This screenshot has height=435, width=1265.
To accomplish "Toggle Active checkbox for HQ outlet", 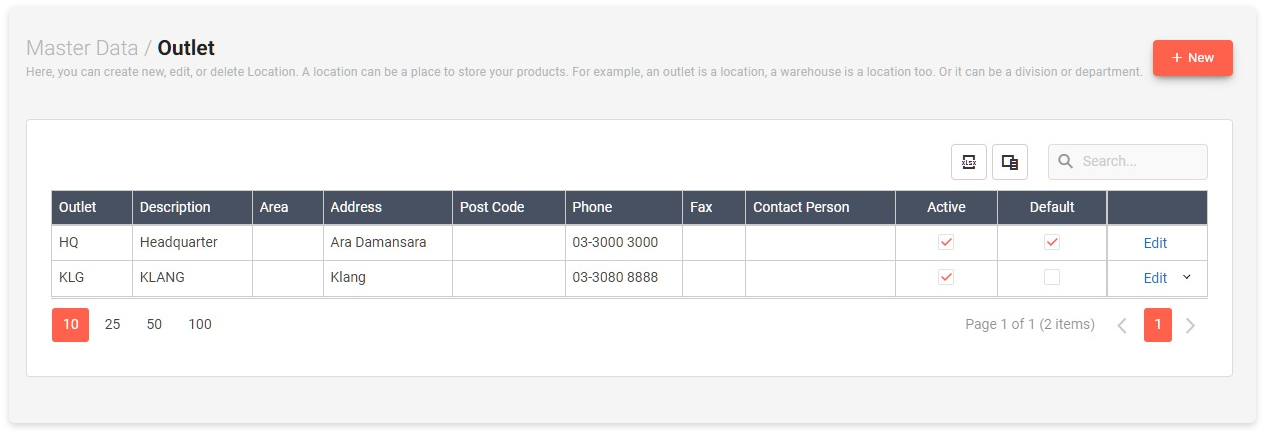I will point(946,242).
